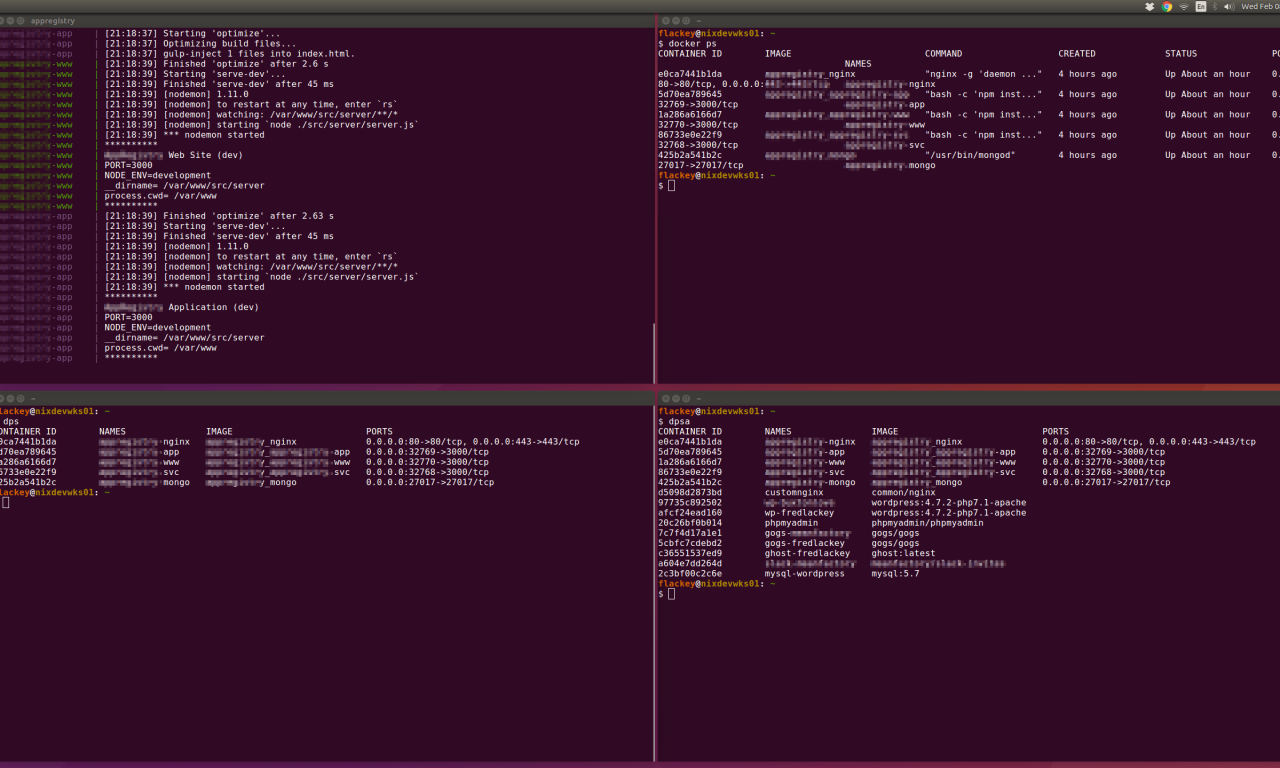This screenshot has width=1280, height=768.
Task: Click "Finished 'optimize' after 2.63 s" line
Action: [219, 216]
